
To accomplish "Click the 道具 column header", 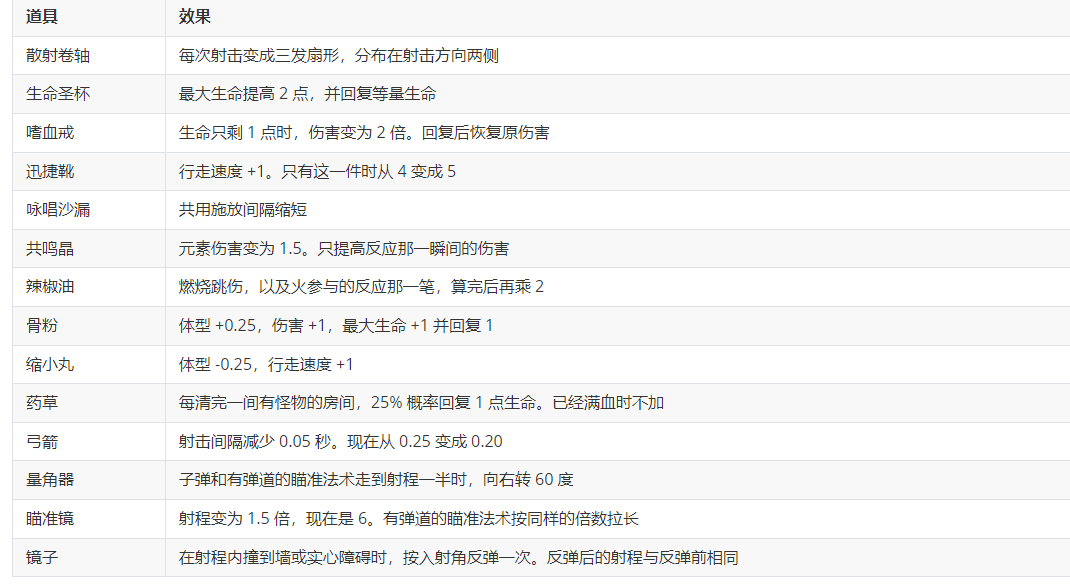I will pos(42,17).
